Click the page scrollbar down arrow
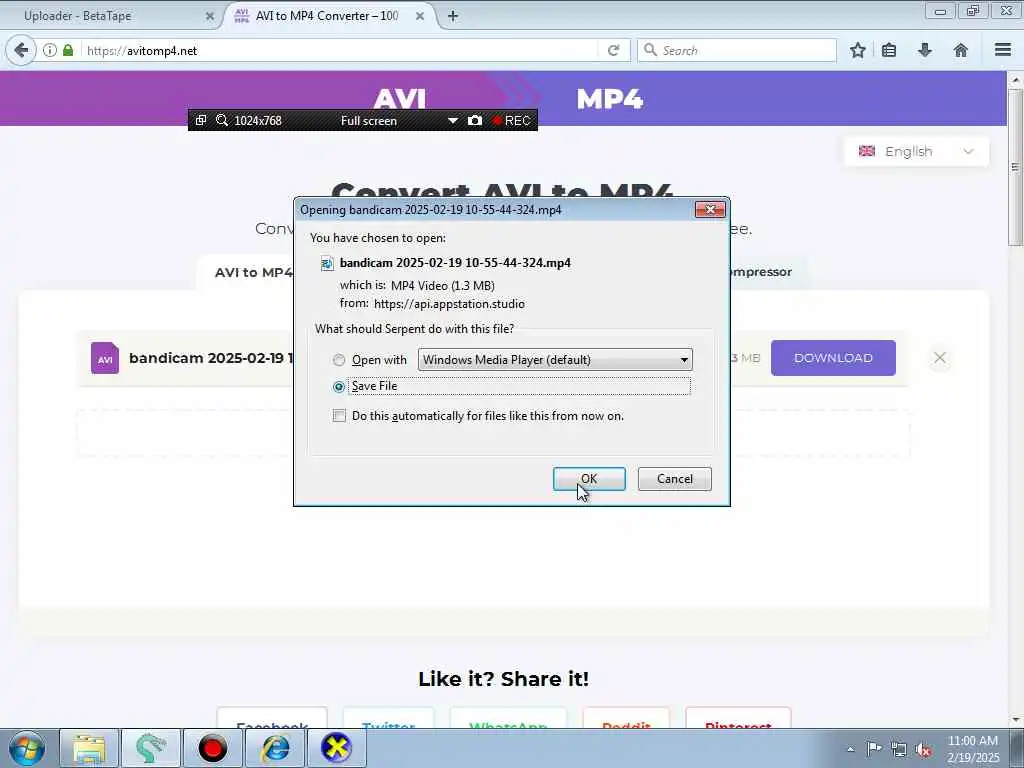This screenshot has height=768, width=1024. pyautogui.click(x=1015, y=720)
